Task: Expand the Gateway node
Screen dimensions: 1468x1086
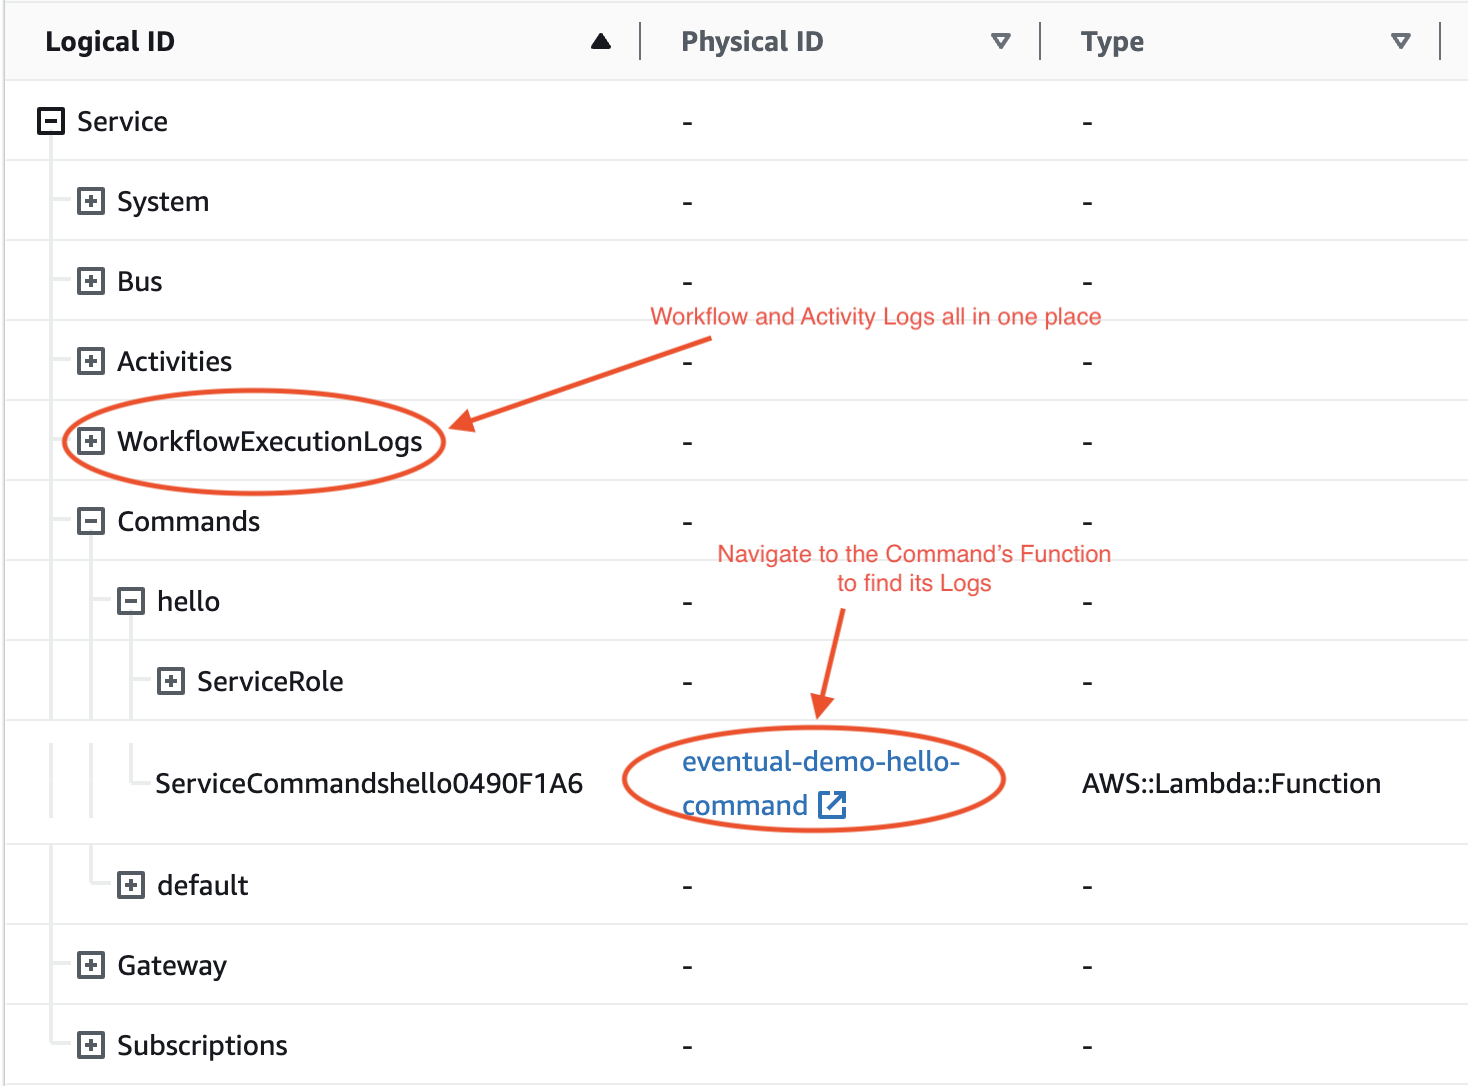Action: coord(91,965)
